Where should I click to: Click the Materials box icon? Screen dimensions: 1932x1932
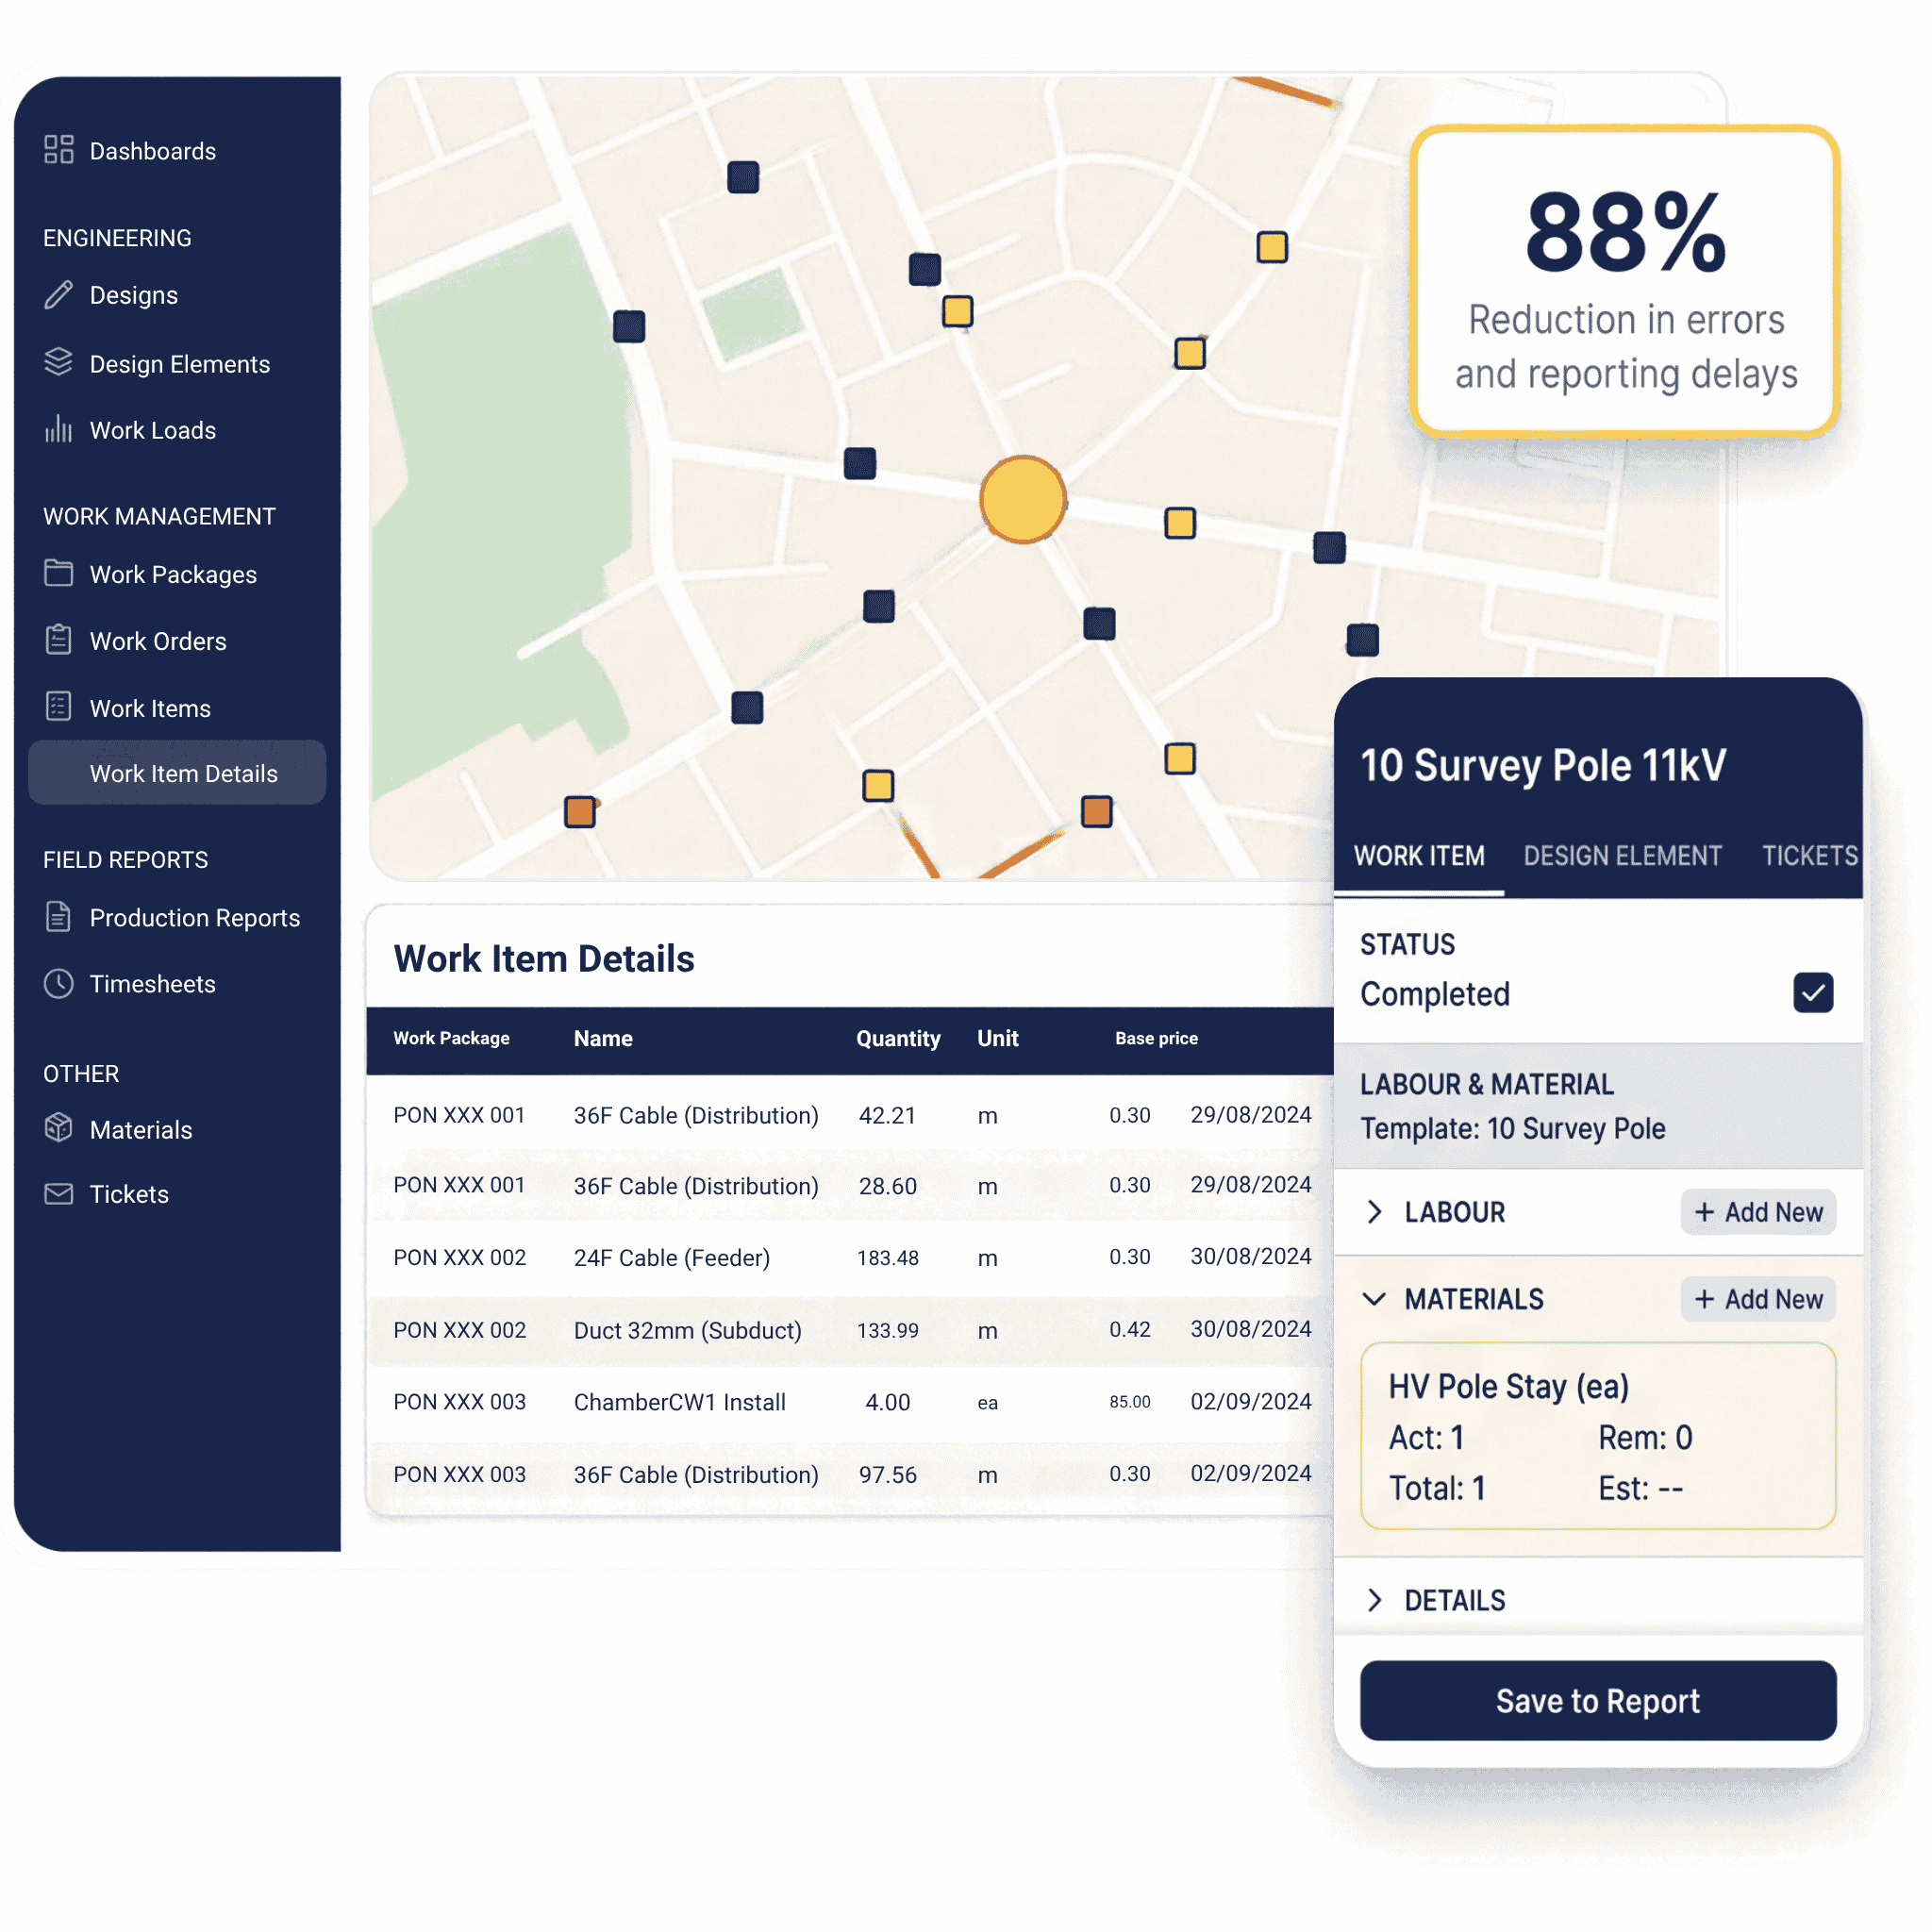tap(59, 1128)
